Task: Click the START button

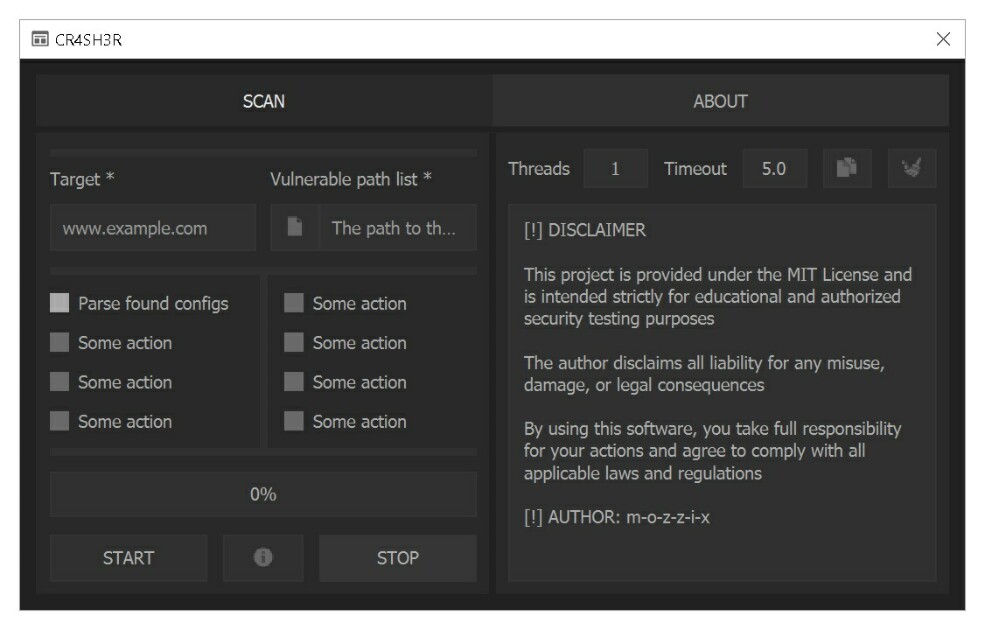Action: pos(128,558)
